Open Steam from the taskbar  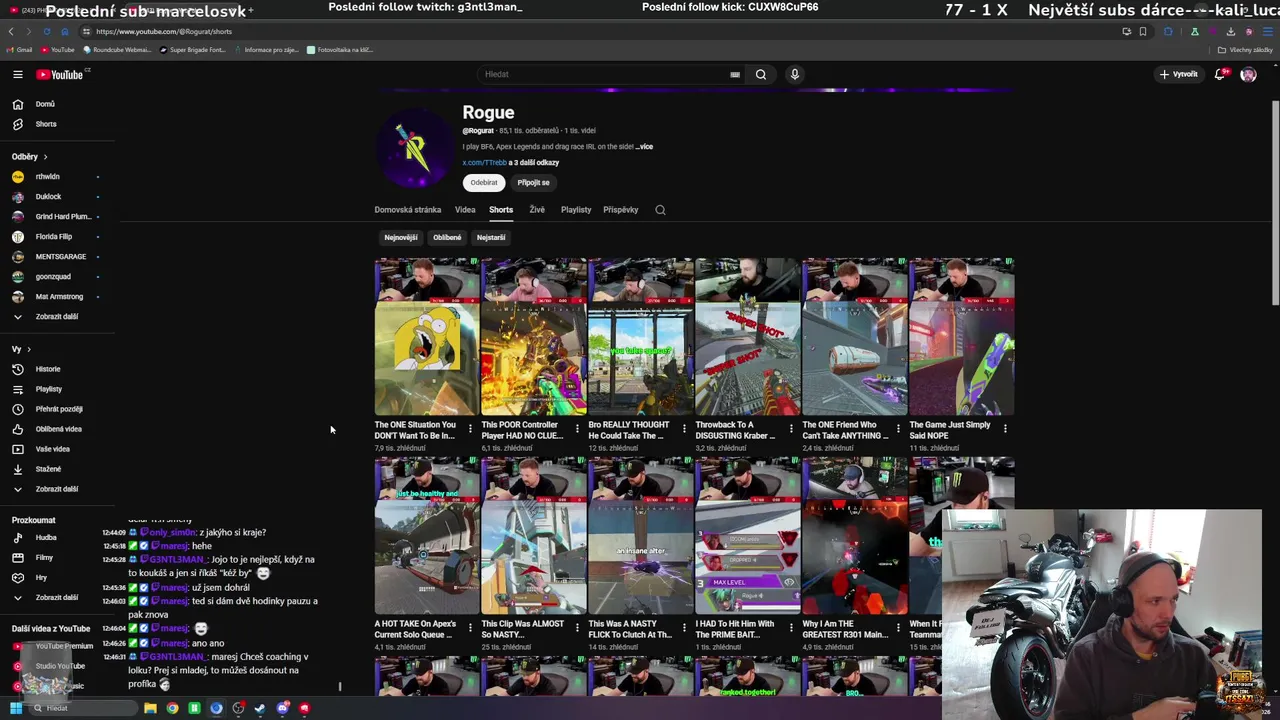point(260,708)
